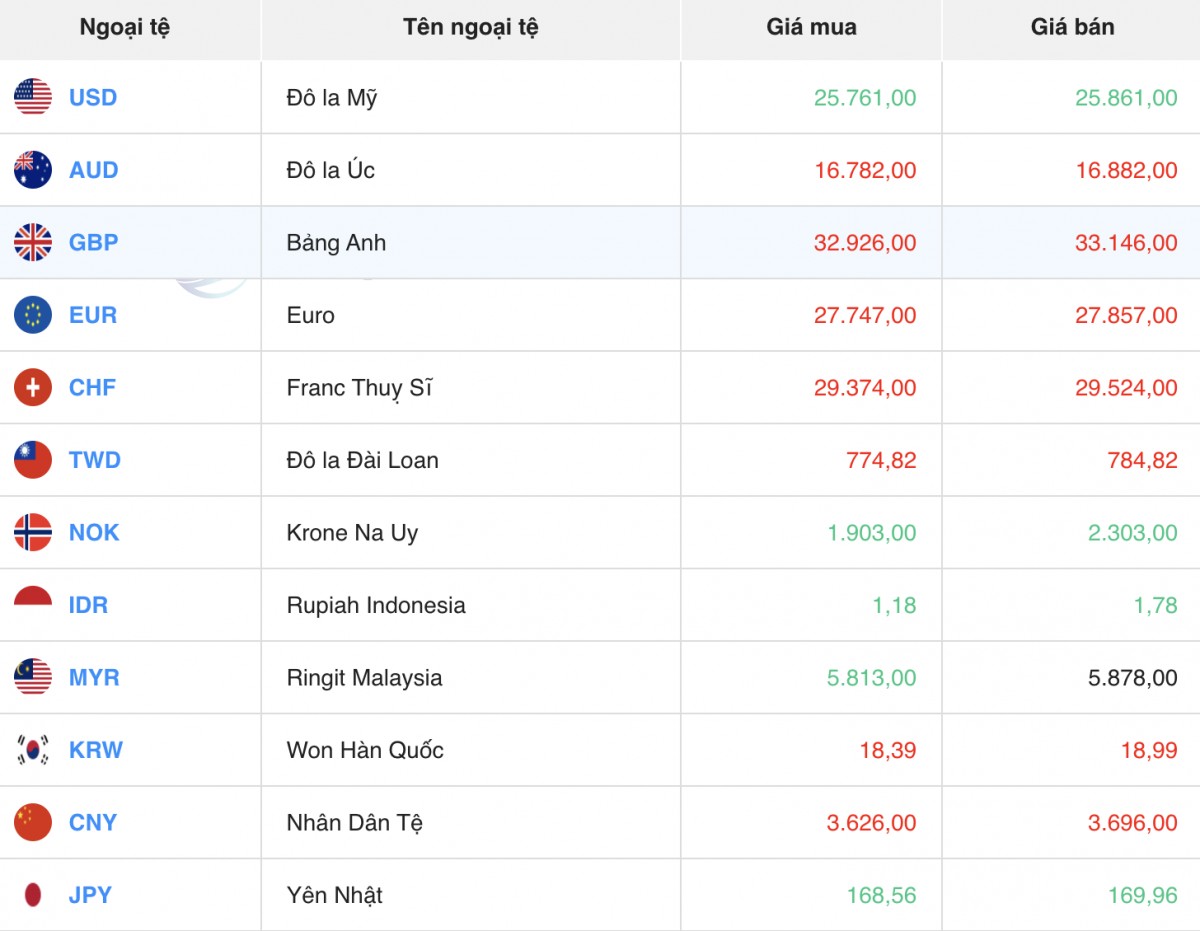Click the European Union flag icon
Screen dimensions: 1200x931
point(33,315)
